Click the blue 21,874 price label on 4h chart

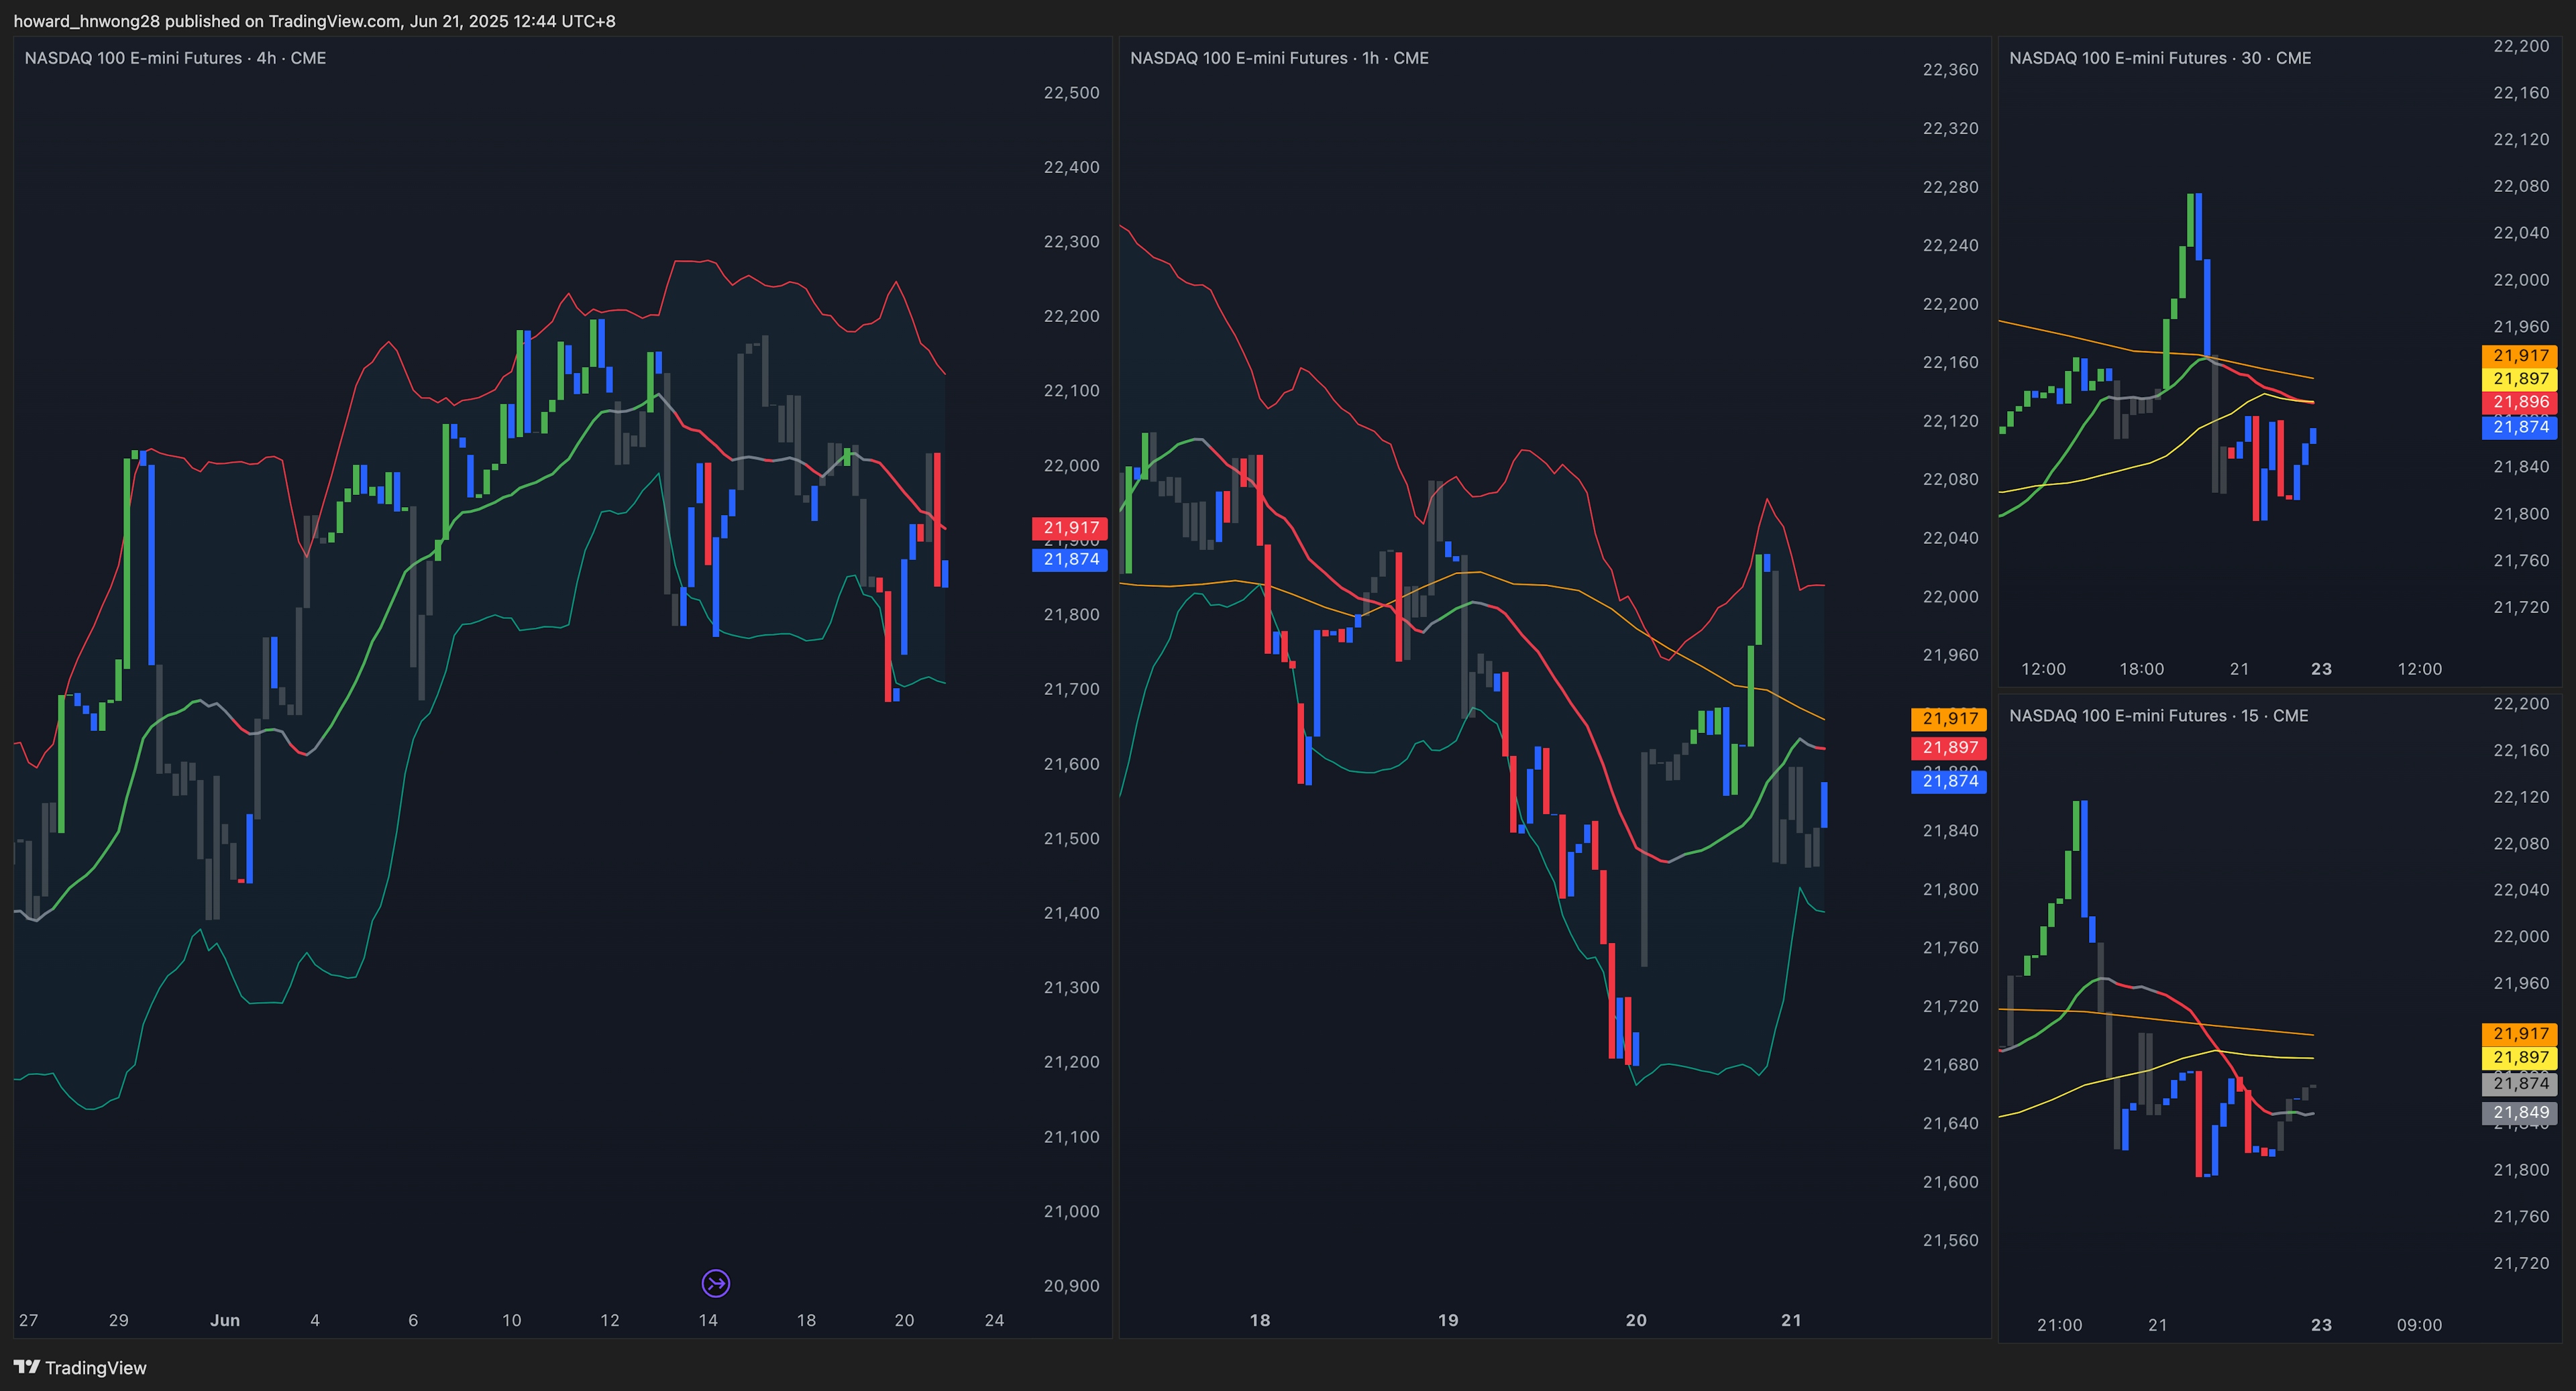[x=1070, y=559]
